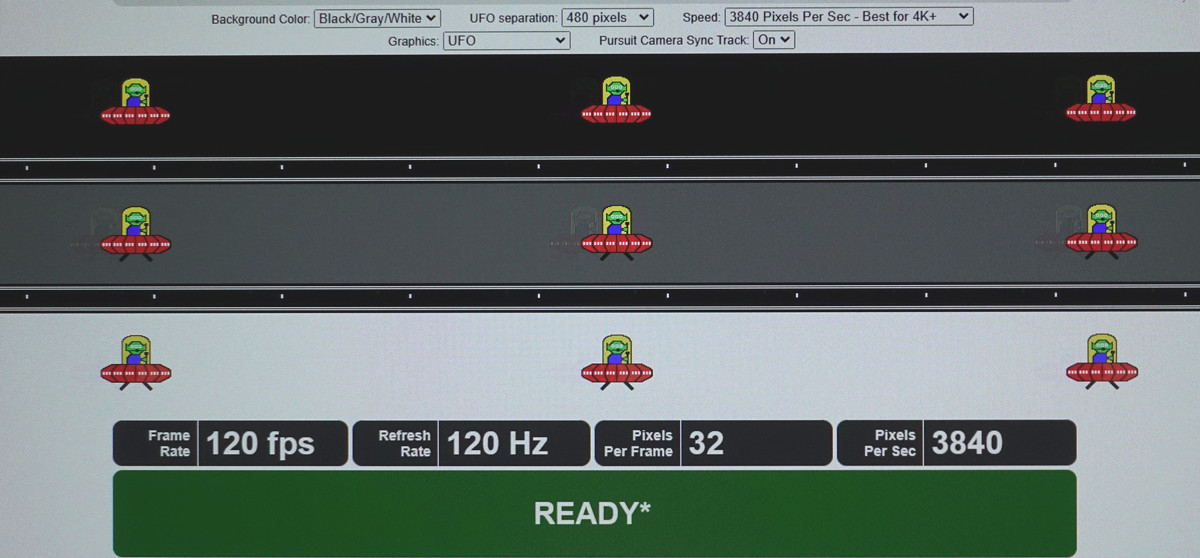Click the 'Pixels Per Frame' label
Image resolution: width=1200 pixels, height=558 pixels.
pyautogui.click(x=638, y=443)
